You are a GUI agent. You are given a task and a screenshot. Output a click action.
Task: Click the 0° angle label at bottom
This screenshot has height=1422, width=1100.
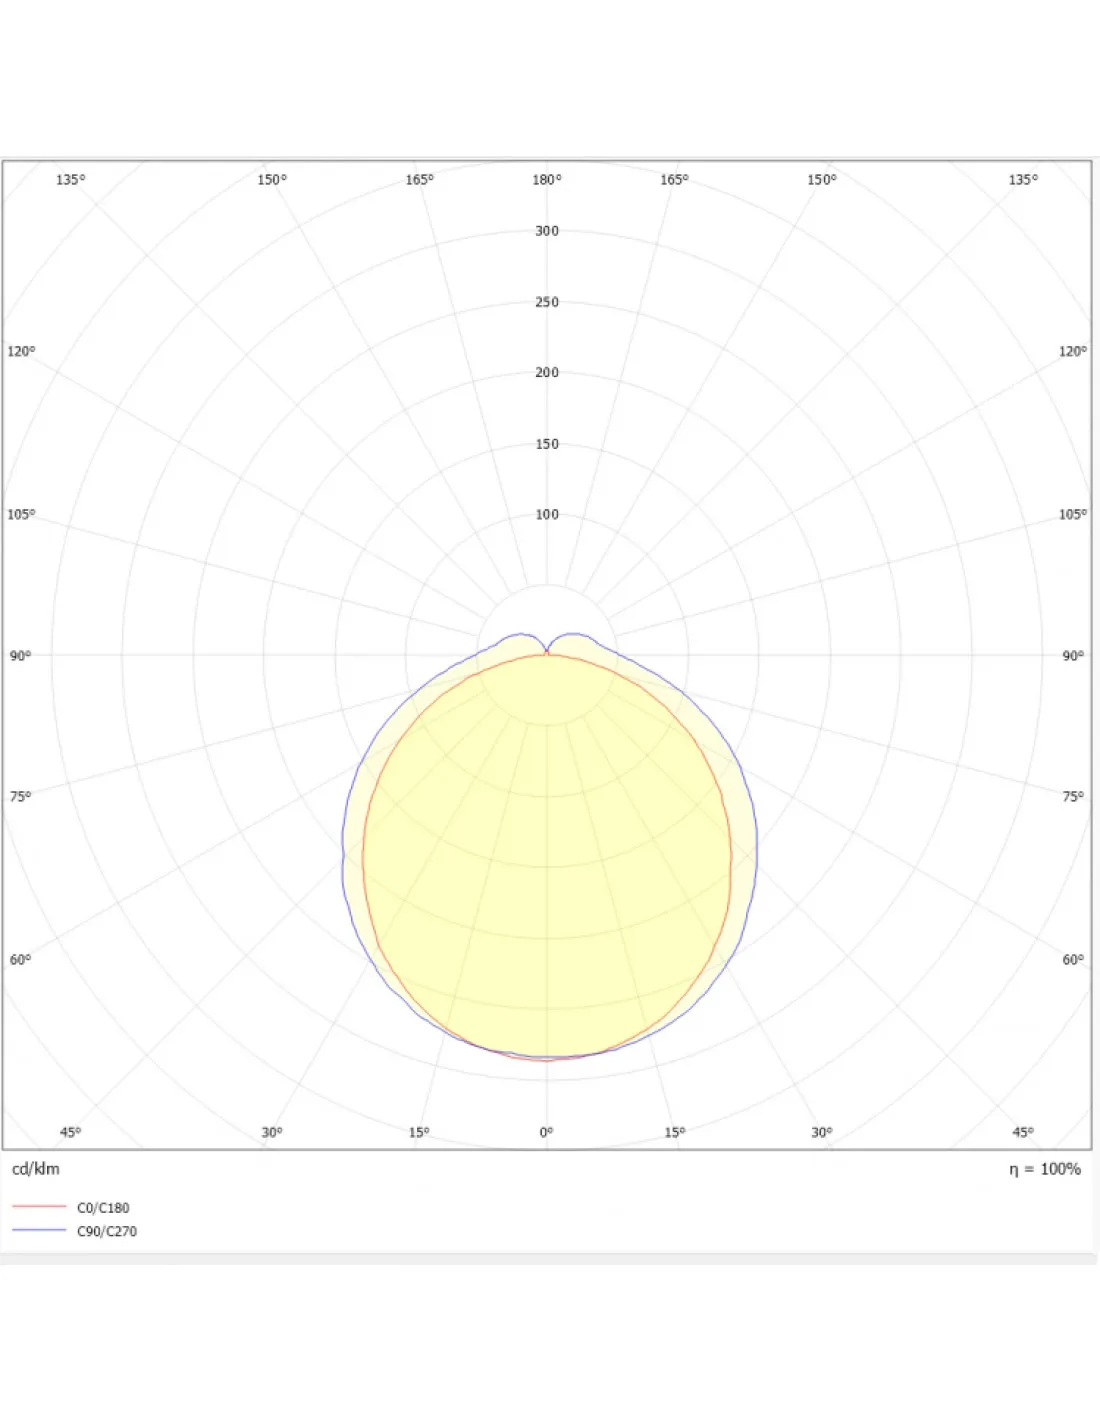[x=546, y=1133]
